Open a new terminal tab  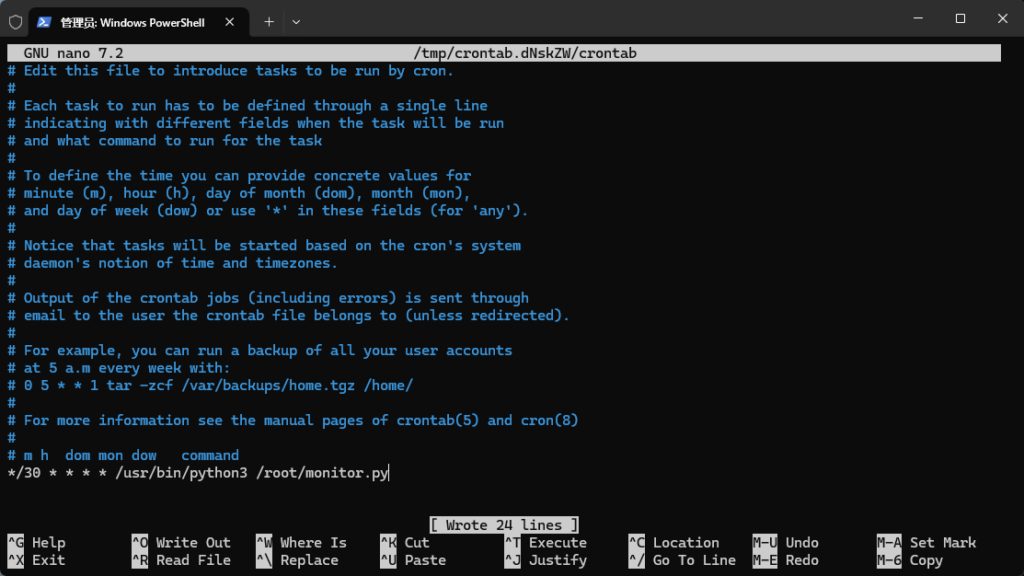(269, 21)
